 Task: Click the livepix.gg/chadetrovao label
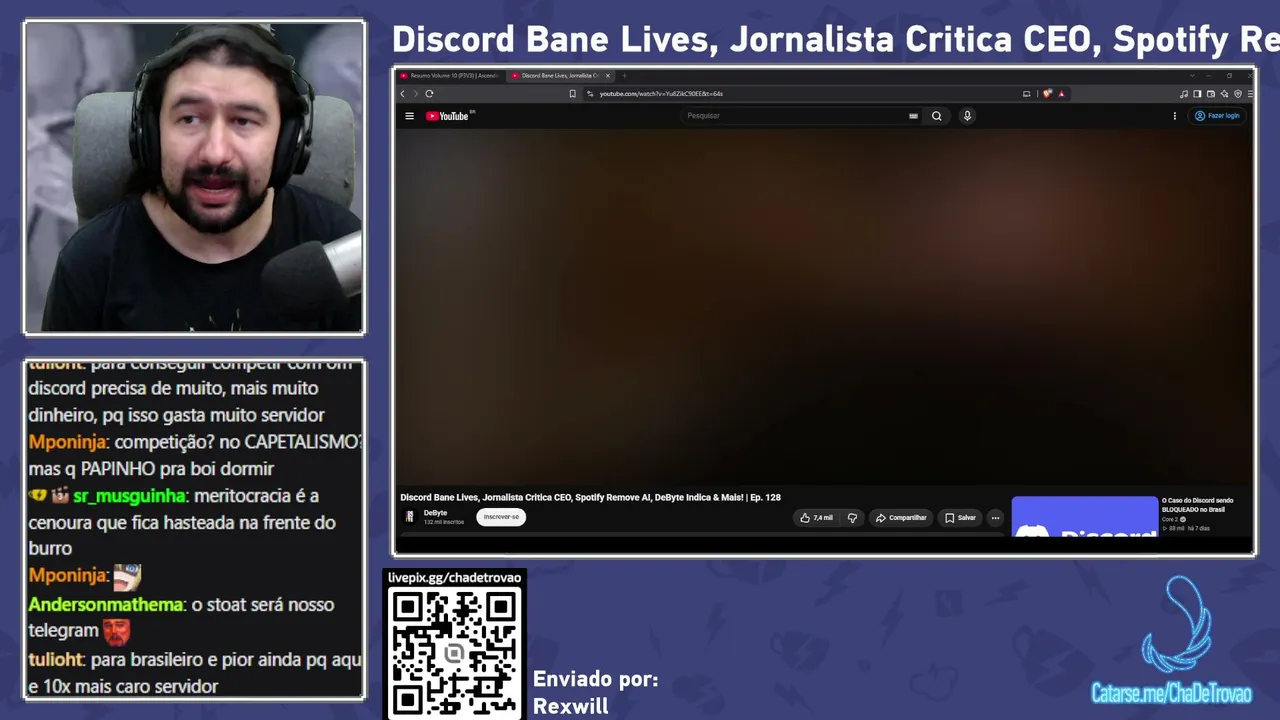point(454,578)
